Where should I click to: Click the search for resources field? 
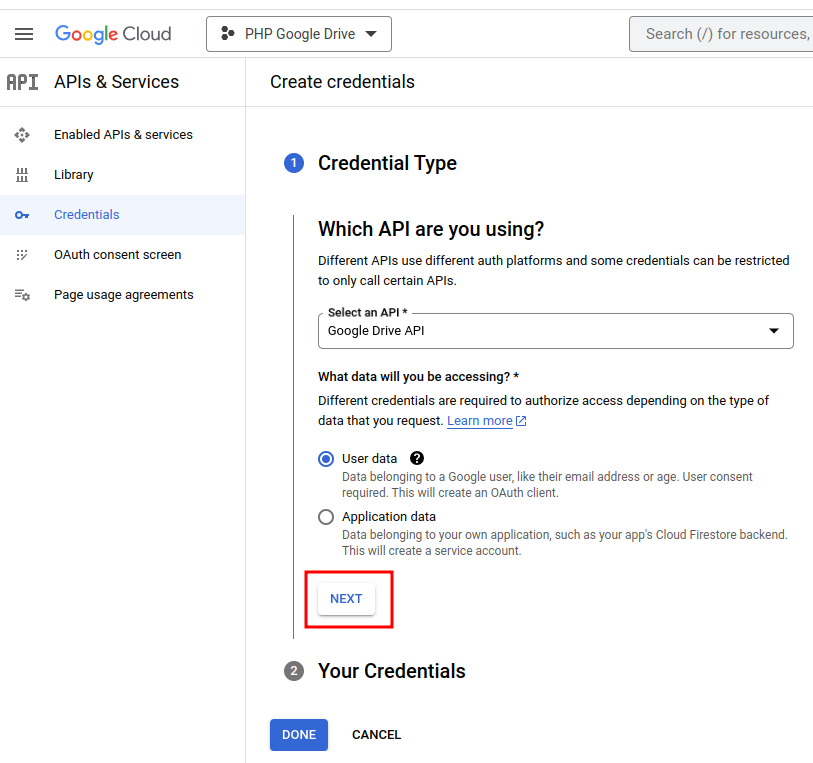tap(725, 34)
